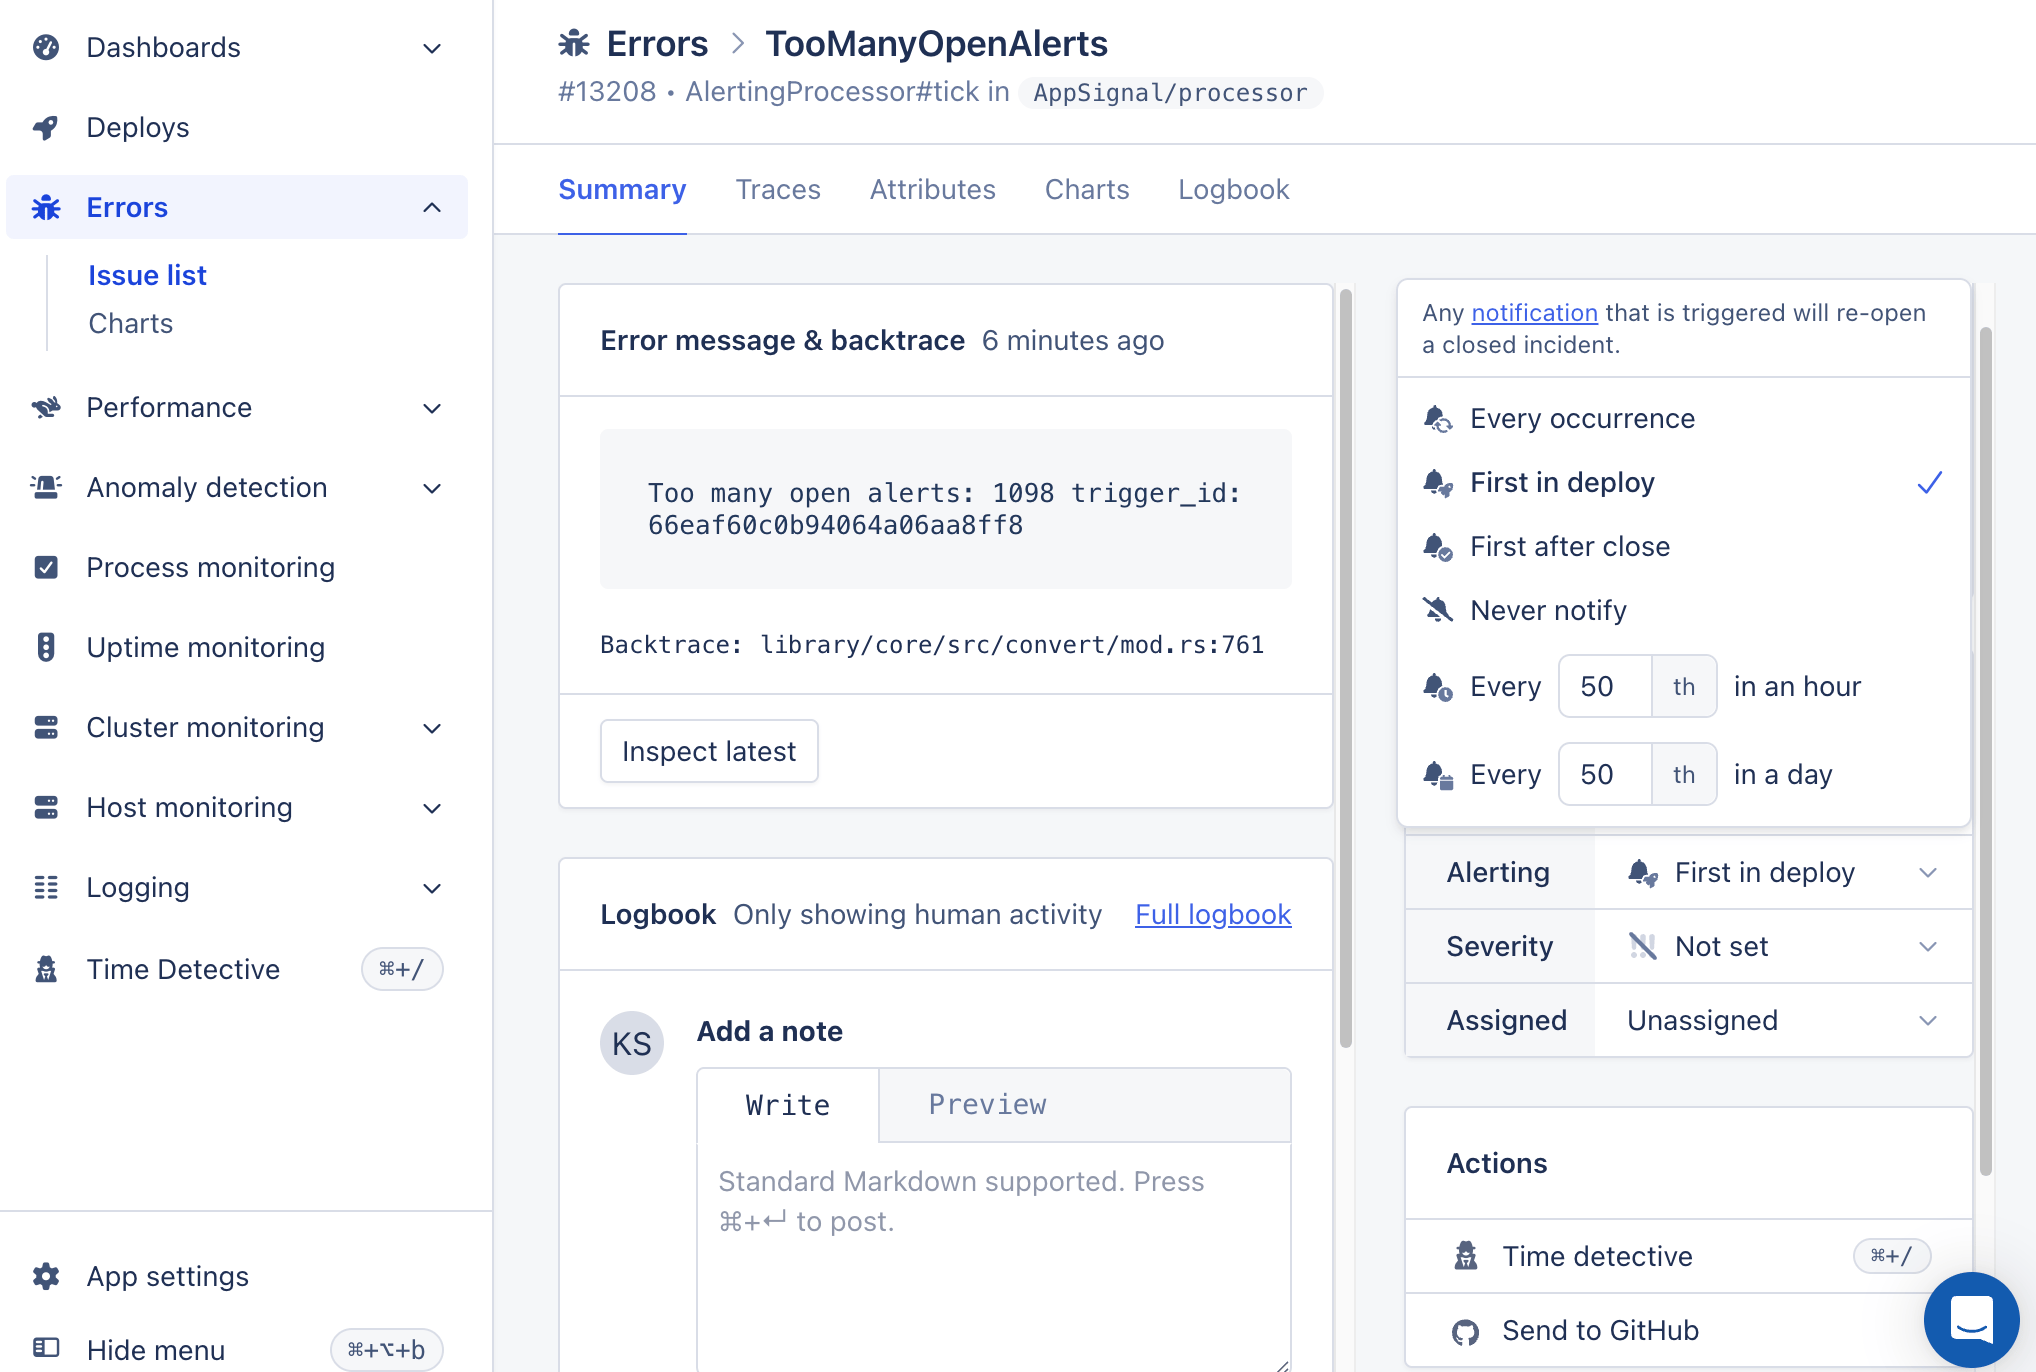The width and height of the screenshot is (2036, 1372).
Task: Open the Severity Not set dropdown
Action: tap(1783, 947)
